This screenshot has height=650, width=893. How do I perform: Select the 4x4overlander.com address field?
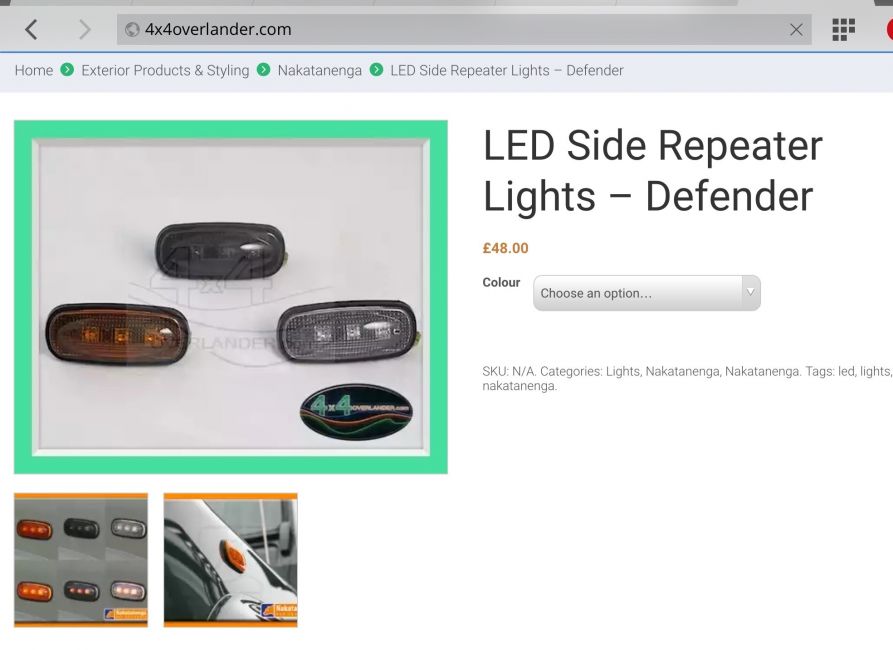(x=464, y=30)
